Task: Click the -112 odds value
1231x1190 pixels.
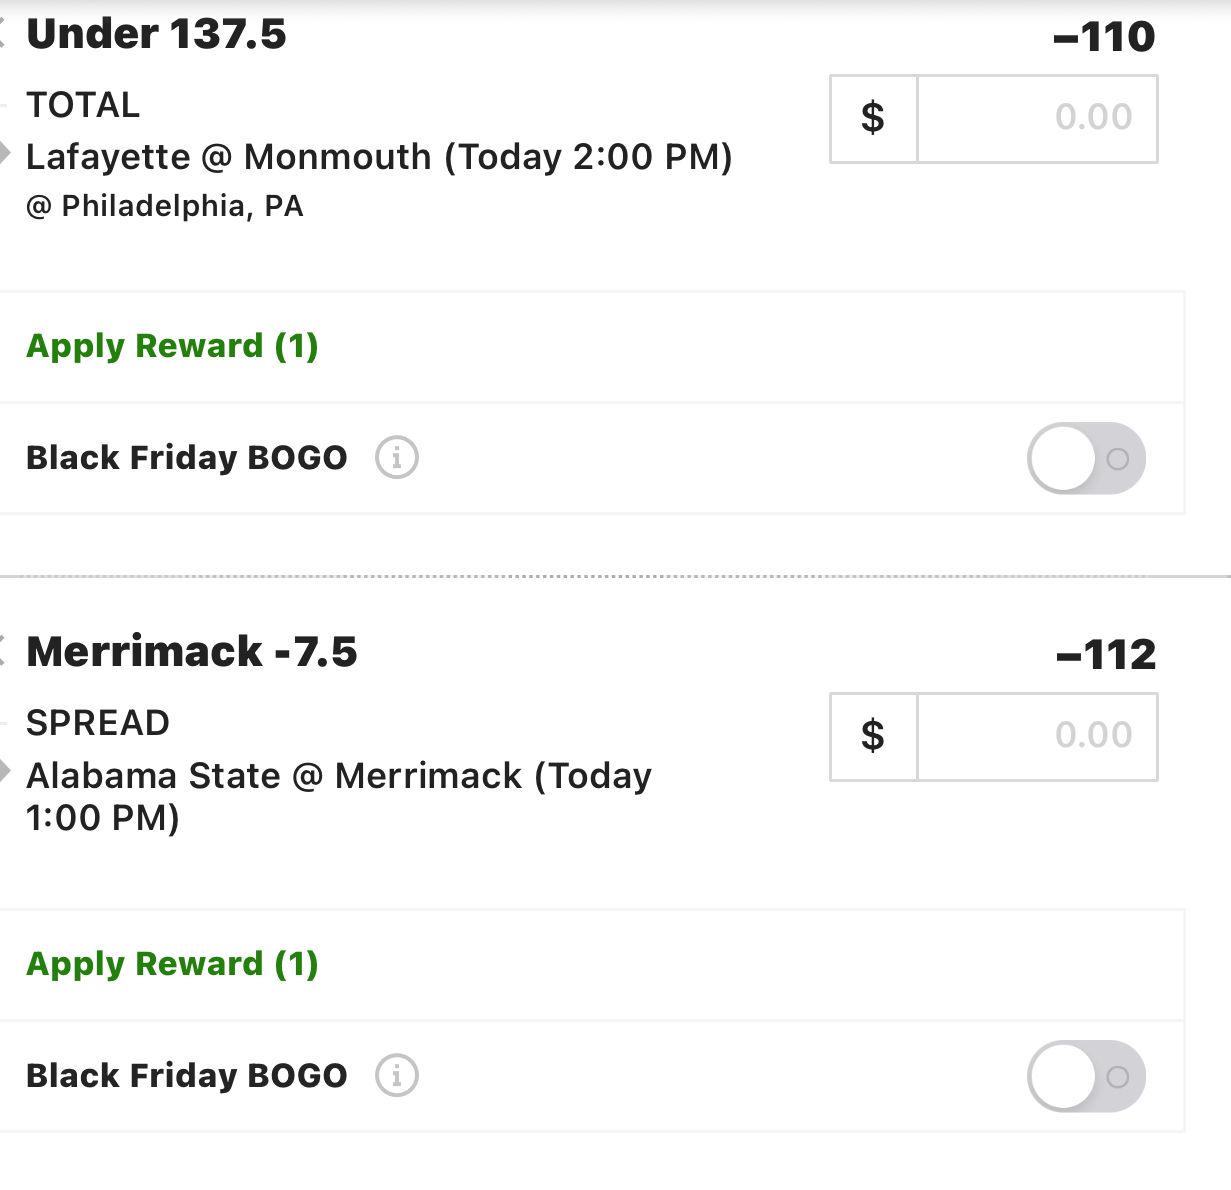Action: 1106,655
